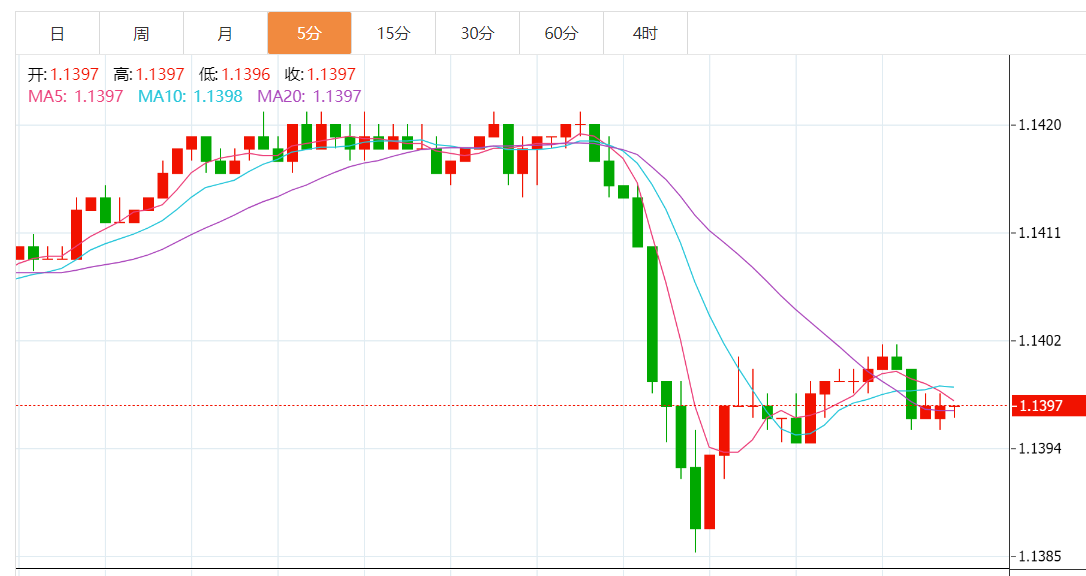Click the tallest green candlestick in the drop
This screenshot has height=576, width=1086.
[652, 313]
